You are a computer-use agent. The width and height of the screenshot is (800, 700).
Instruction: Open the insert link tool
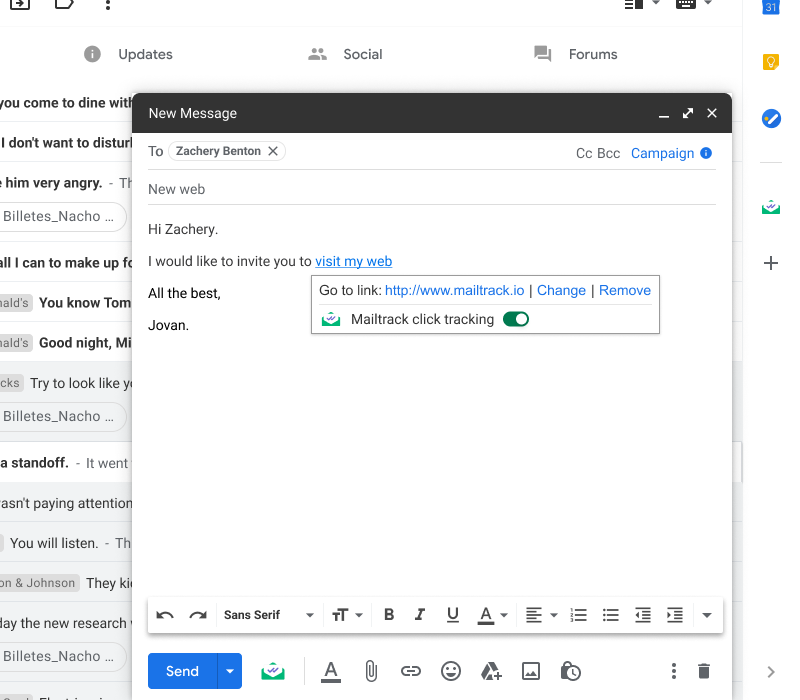[411, 671]
